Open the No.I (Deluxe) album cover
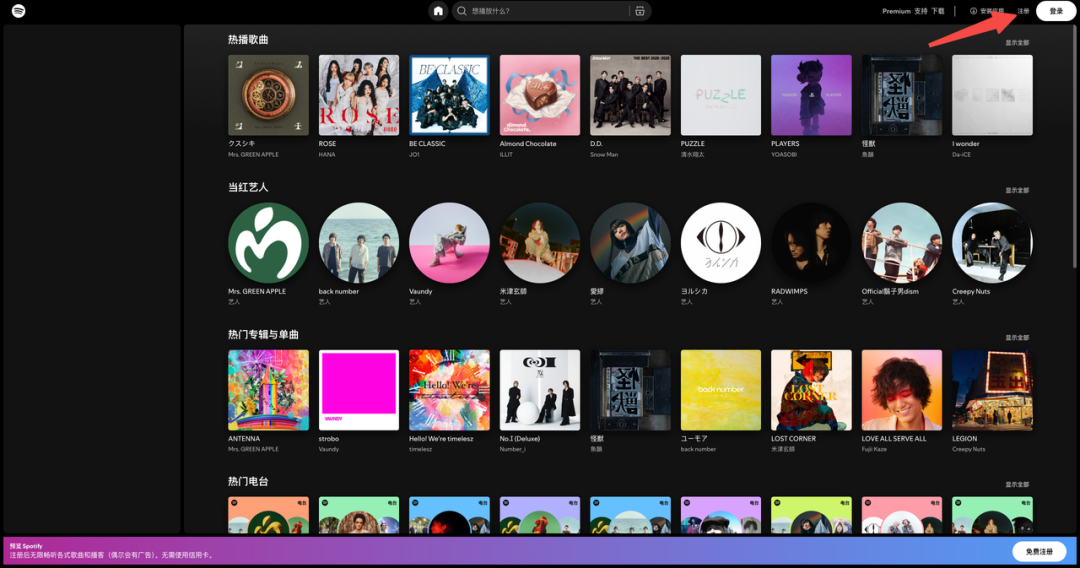The image size is (1080, 568). (540, 390)
